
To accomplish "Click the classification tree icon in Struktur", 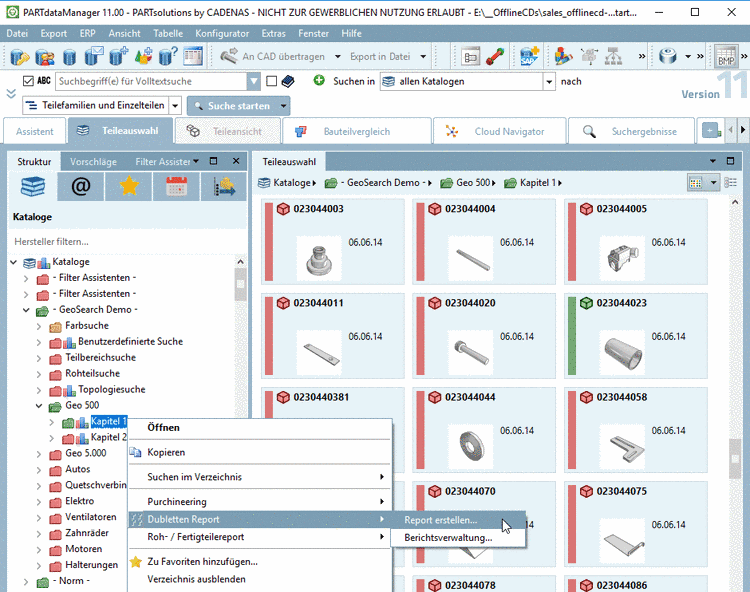I will (224, 186).
